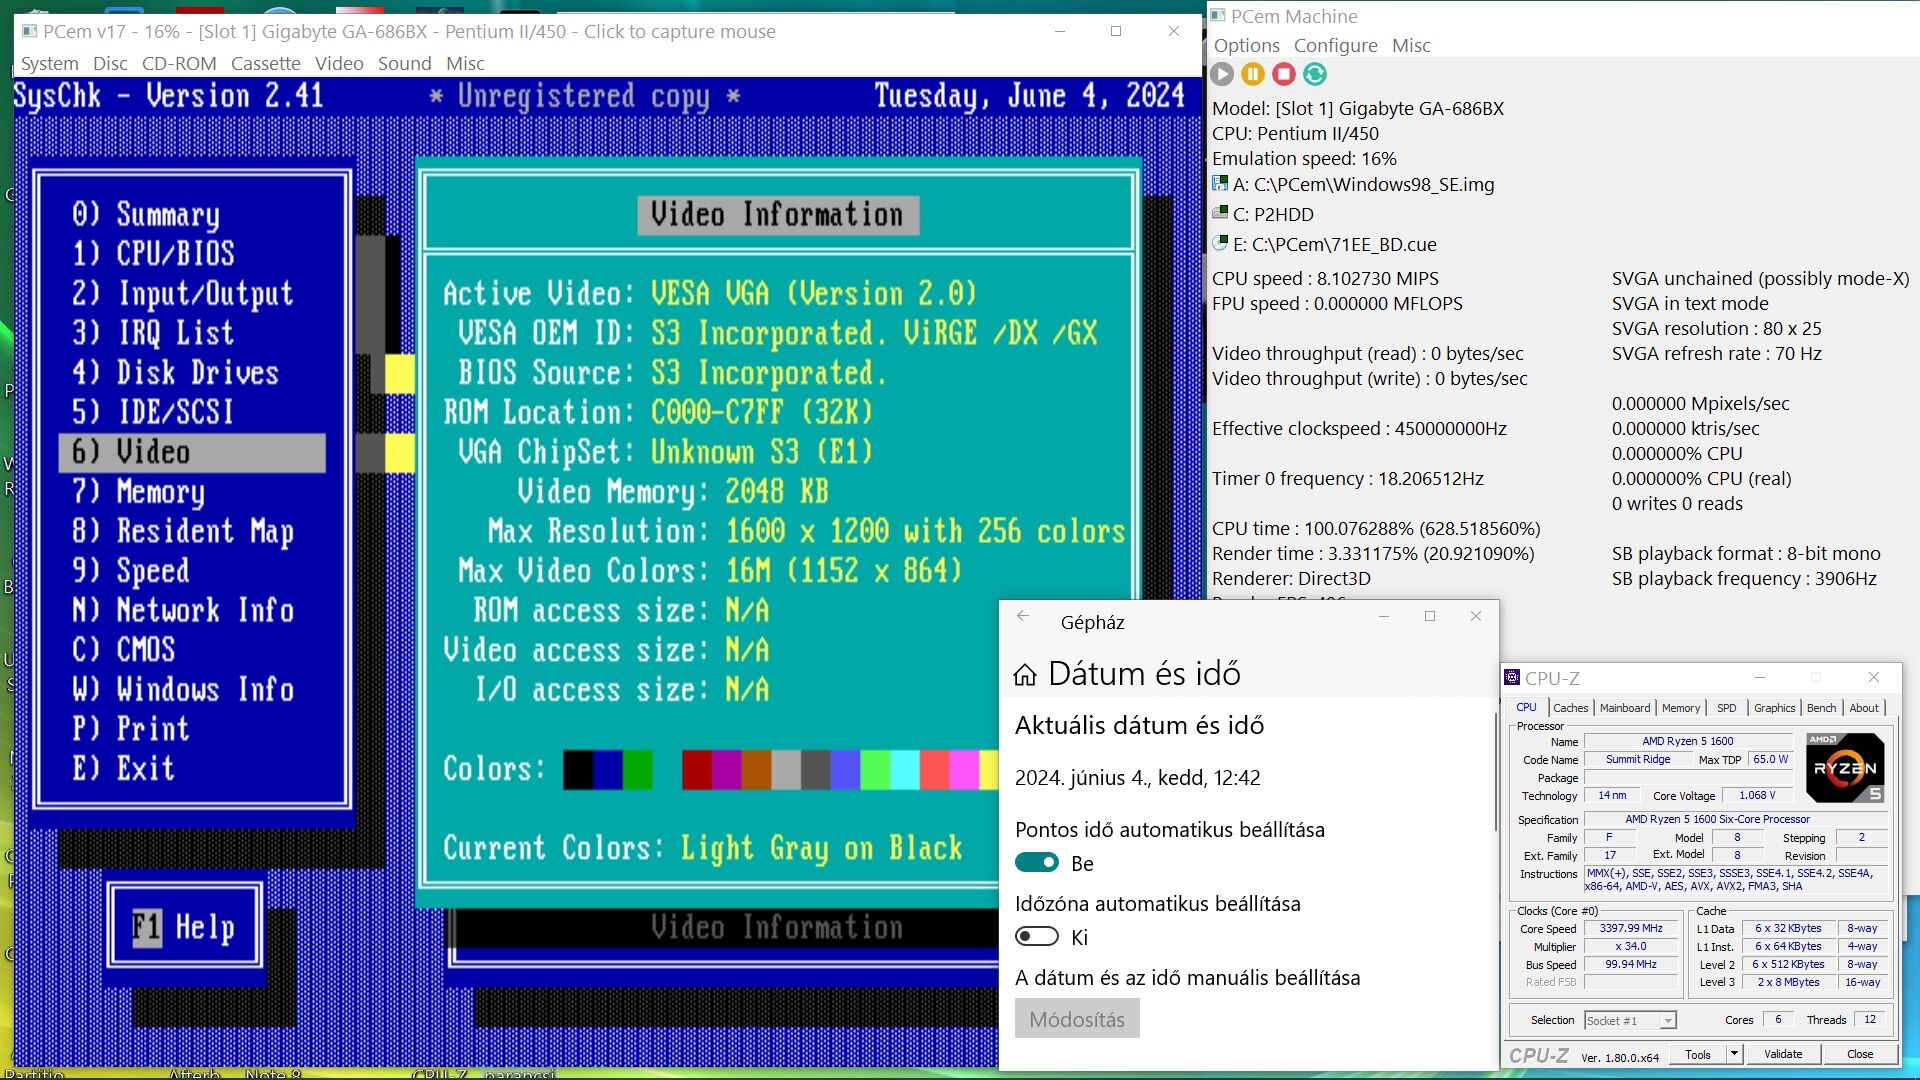Click the green reset icon in PCem Machine
The width and height of the screenshot is (1920, 1080).
(x=1315, y=74)
